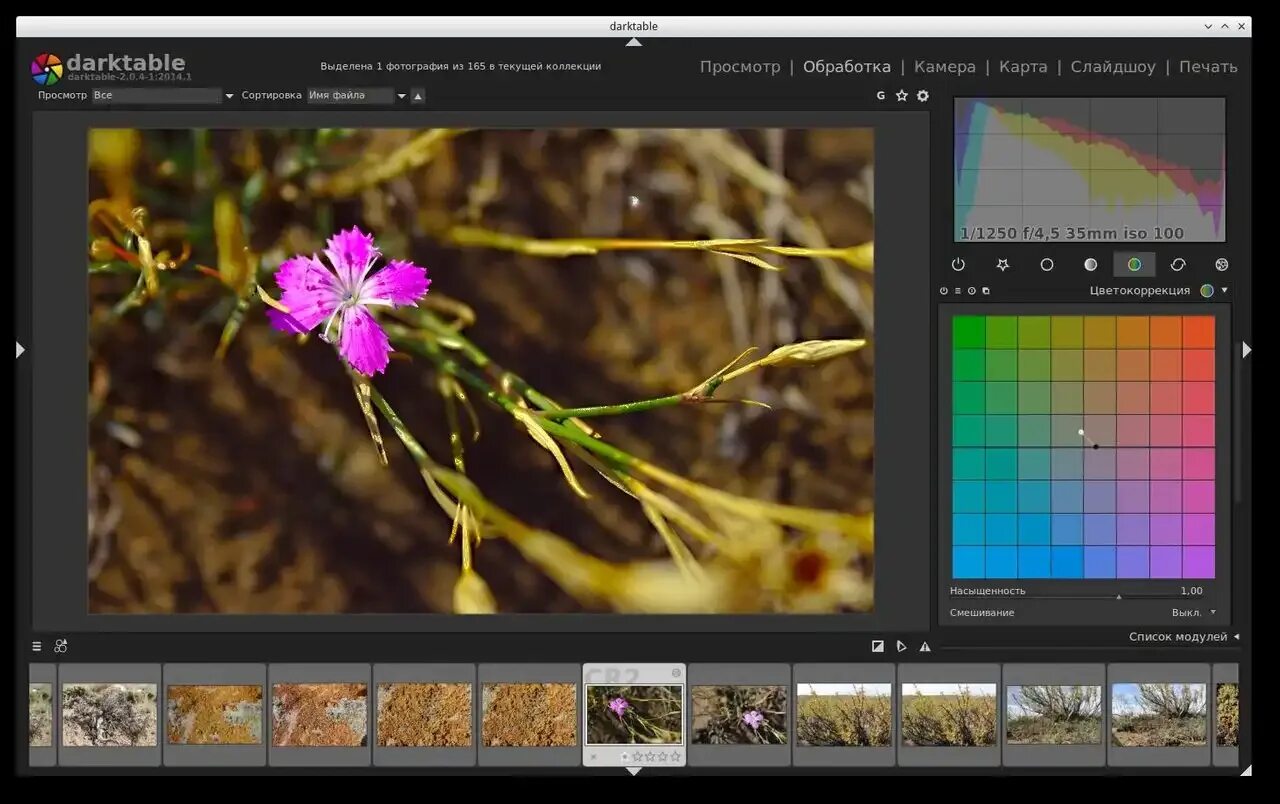
Task: Open the Слайдшоу view
Action: tap(1113, 66)
